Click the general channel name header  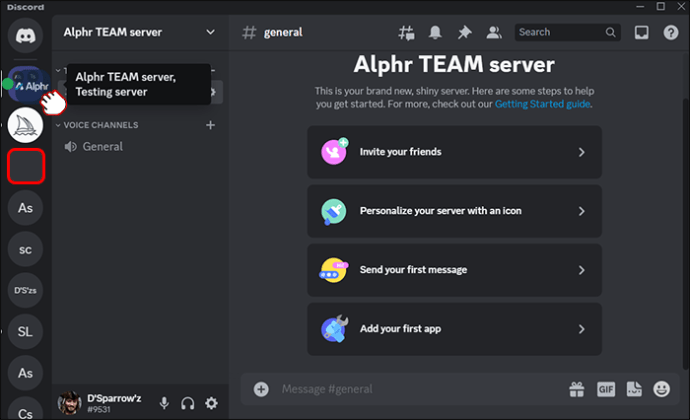283,32
